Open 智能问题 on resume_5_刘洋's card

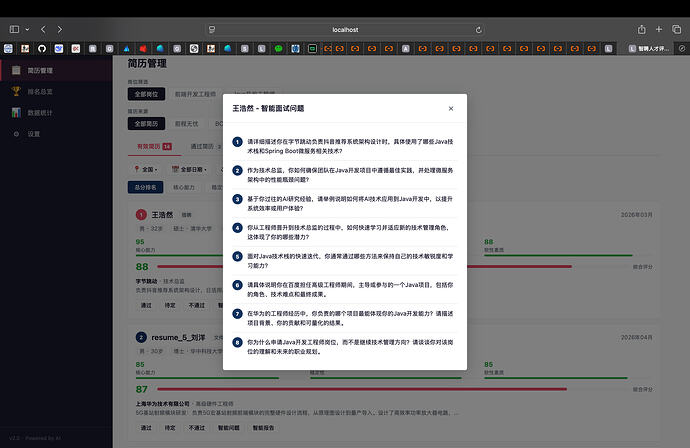tap(229, 428)
